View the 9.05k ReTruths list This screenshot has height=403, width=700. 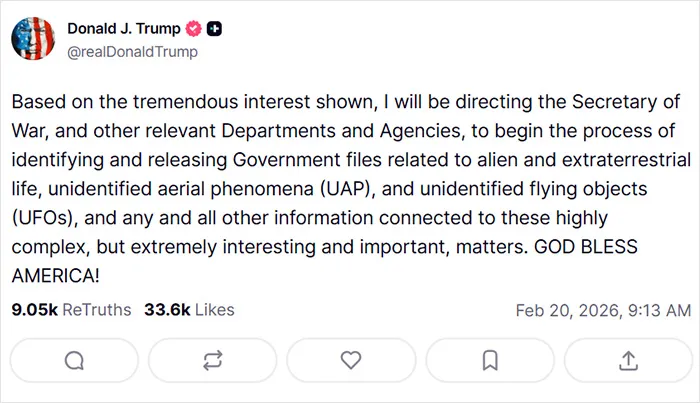click(x=71, y=310)
